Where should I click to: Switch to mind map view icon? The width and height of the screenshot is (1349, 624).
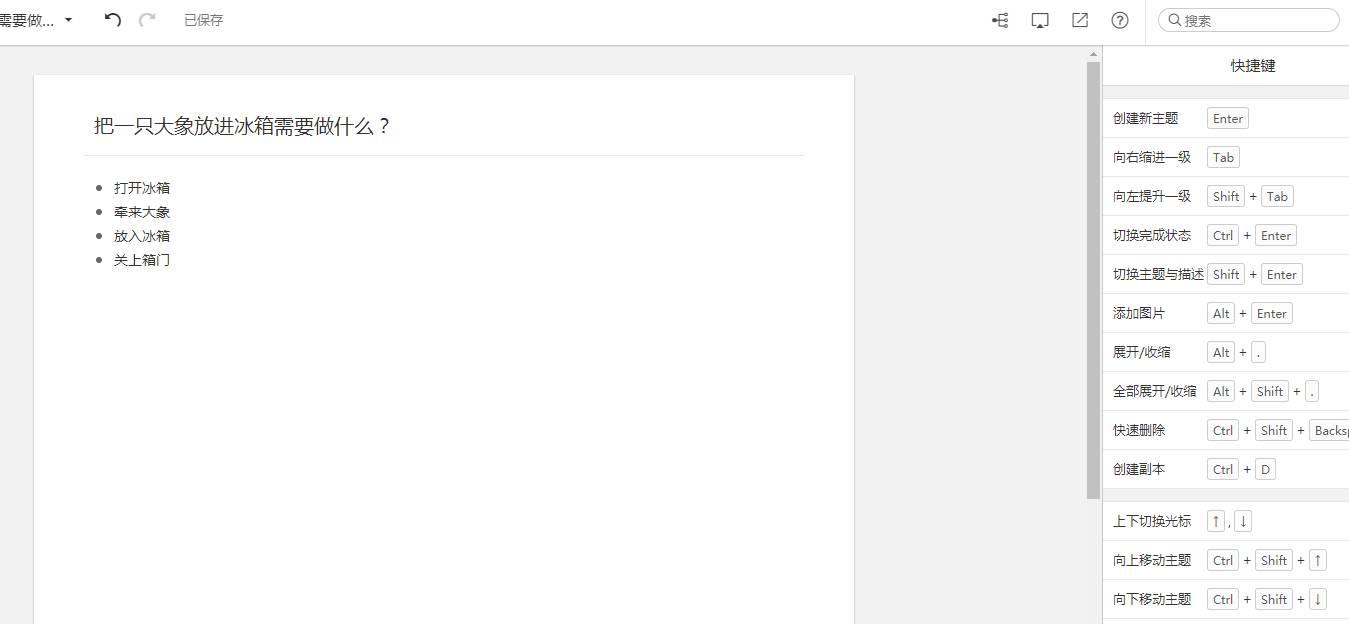coord(1000,20)
